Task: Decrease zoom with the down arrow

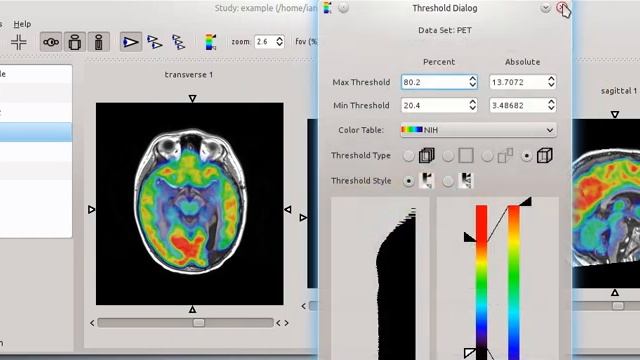Action: click(280, 44)
